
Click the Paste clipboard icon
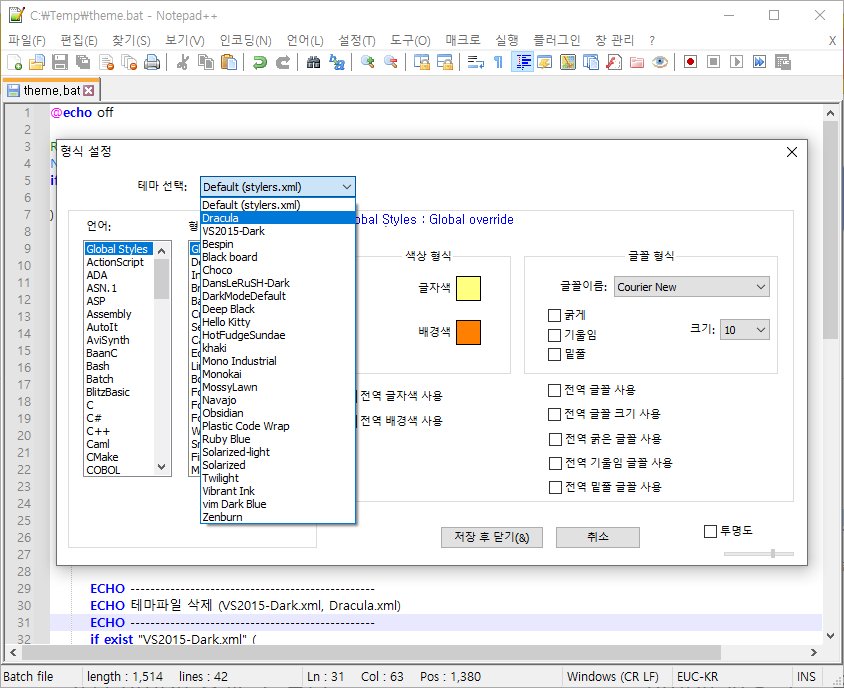pos(229,62)
